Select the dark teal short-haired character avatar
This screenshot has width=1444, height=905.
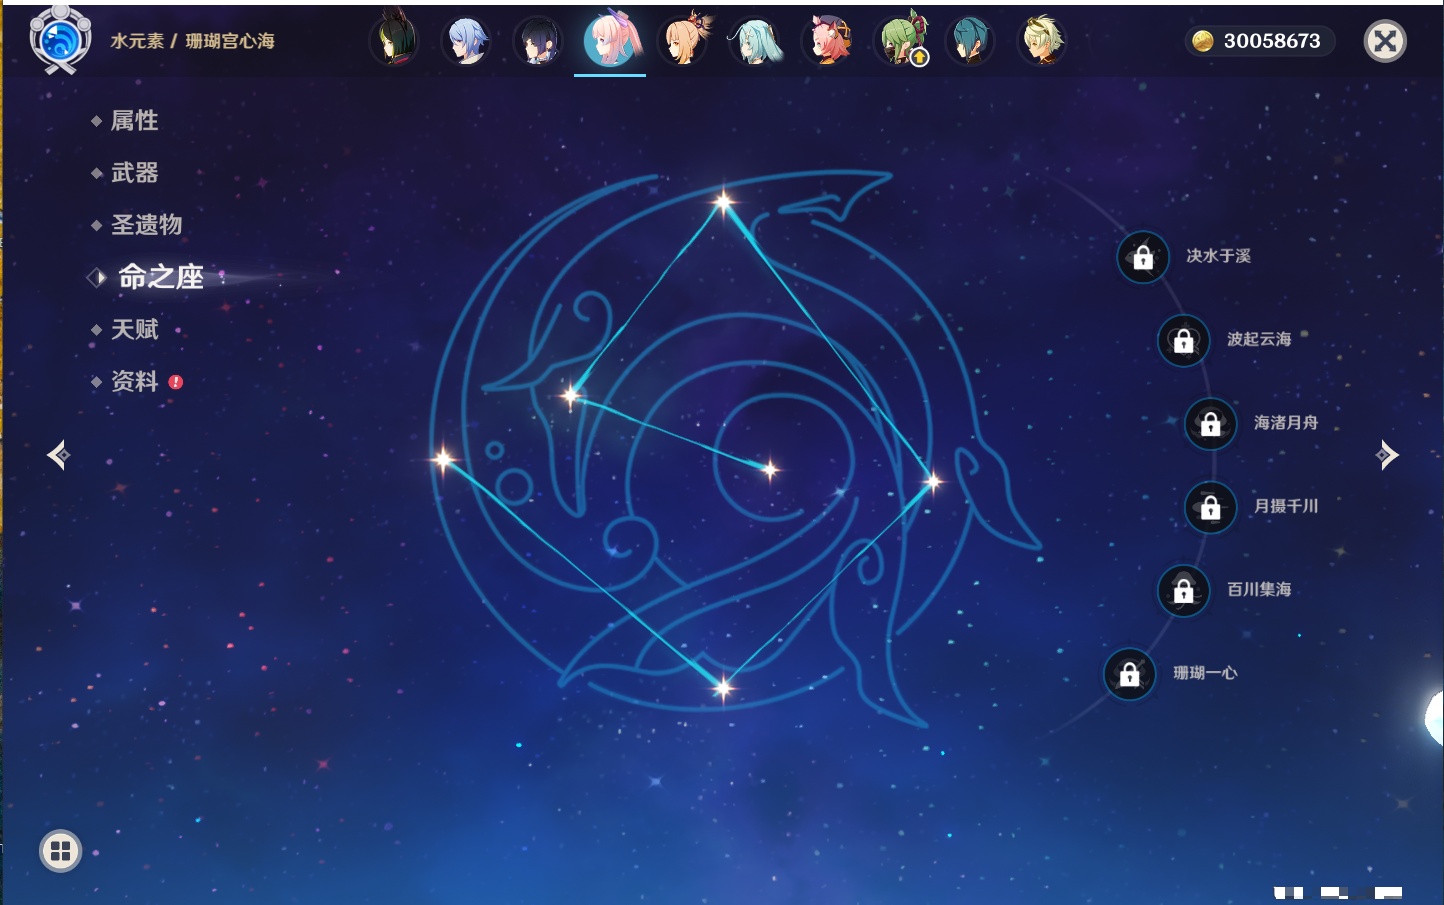point(970,41)
